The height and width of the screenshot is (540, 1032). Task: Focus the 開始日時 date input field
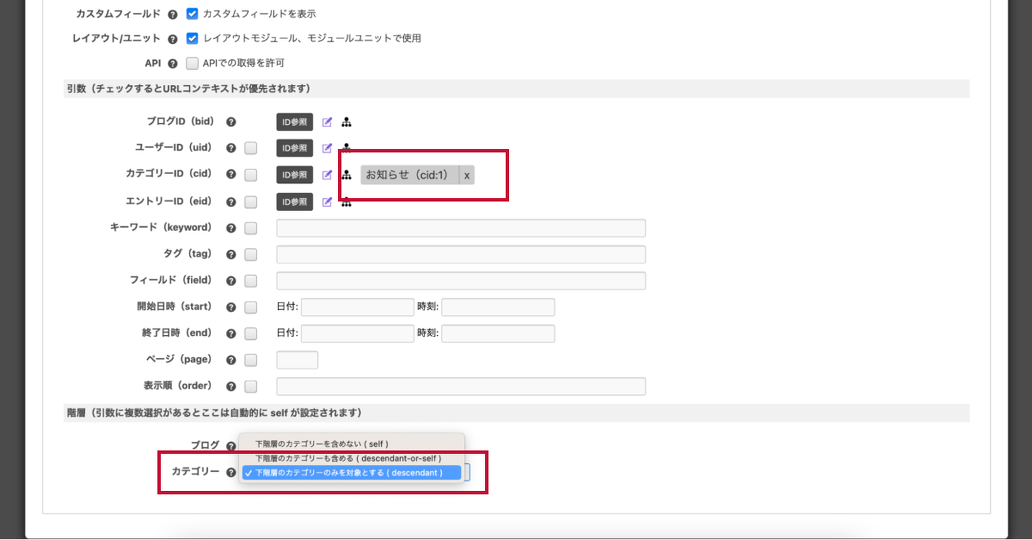pyautogui.click(x=357, y=307)
